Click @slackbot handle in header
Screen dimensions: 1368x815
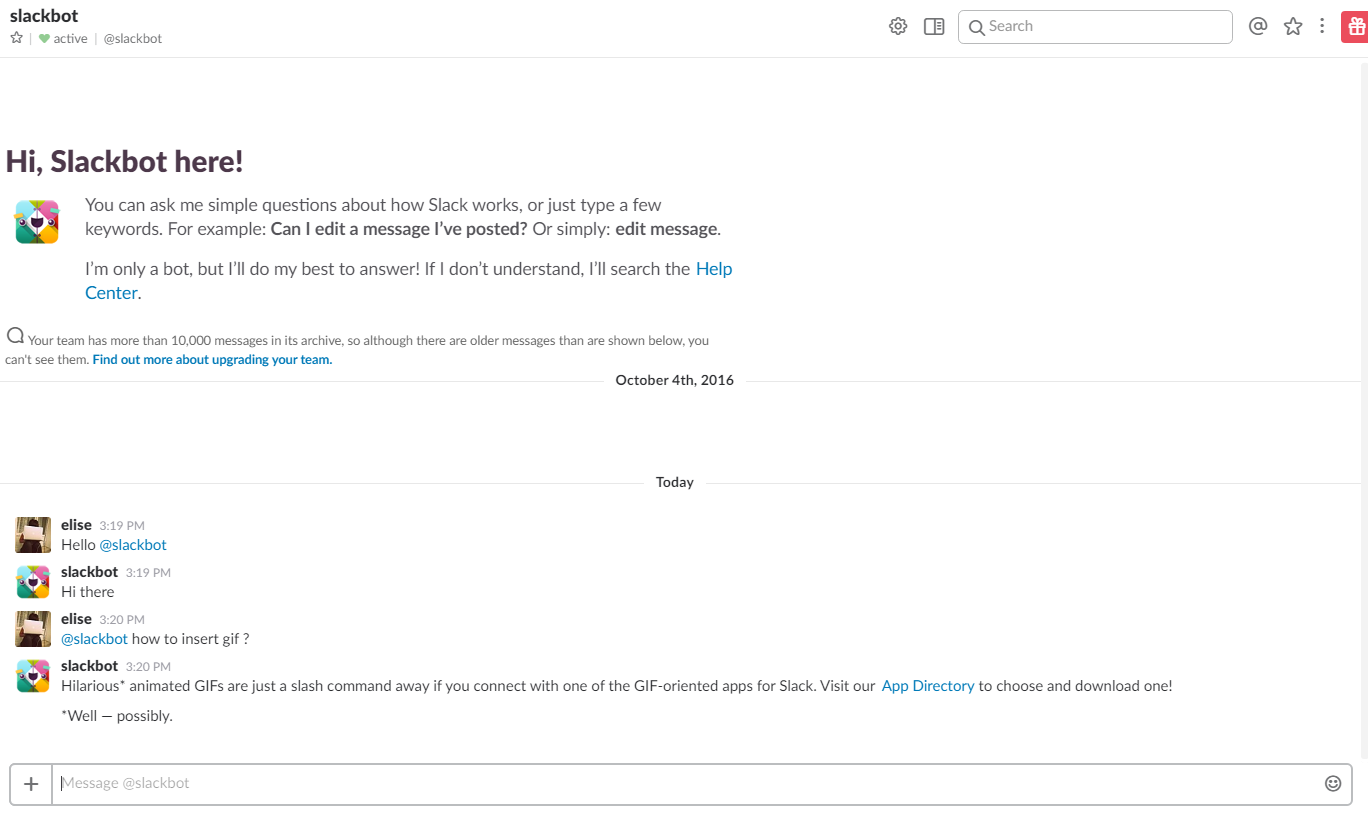pyautogui.click(x=133, y=39)
